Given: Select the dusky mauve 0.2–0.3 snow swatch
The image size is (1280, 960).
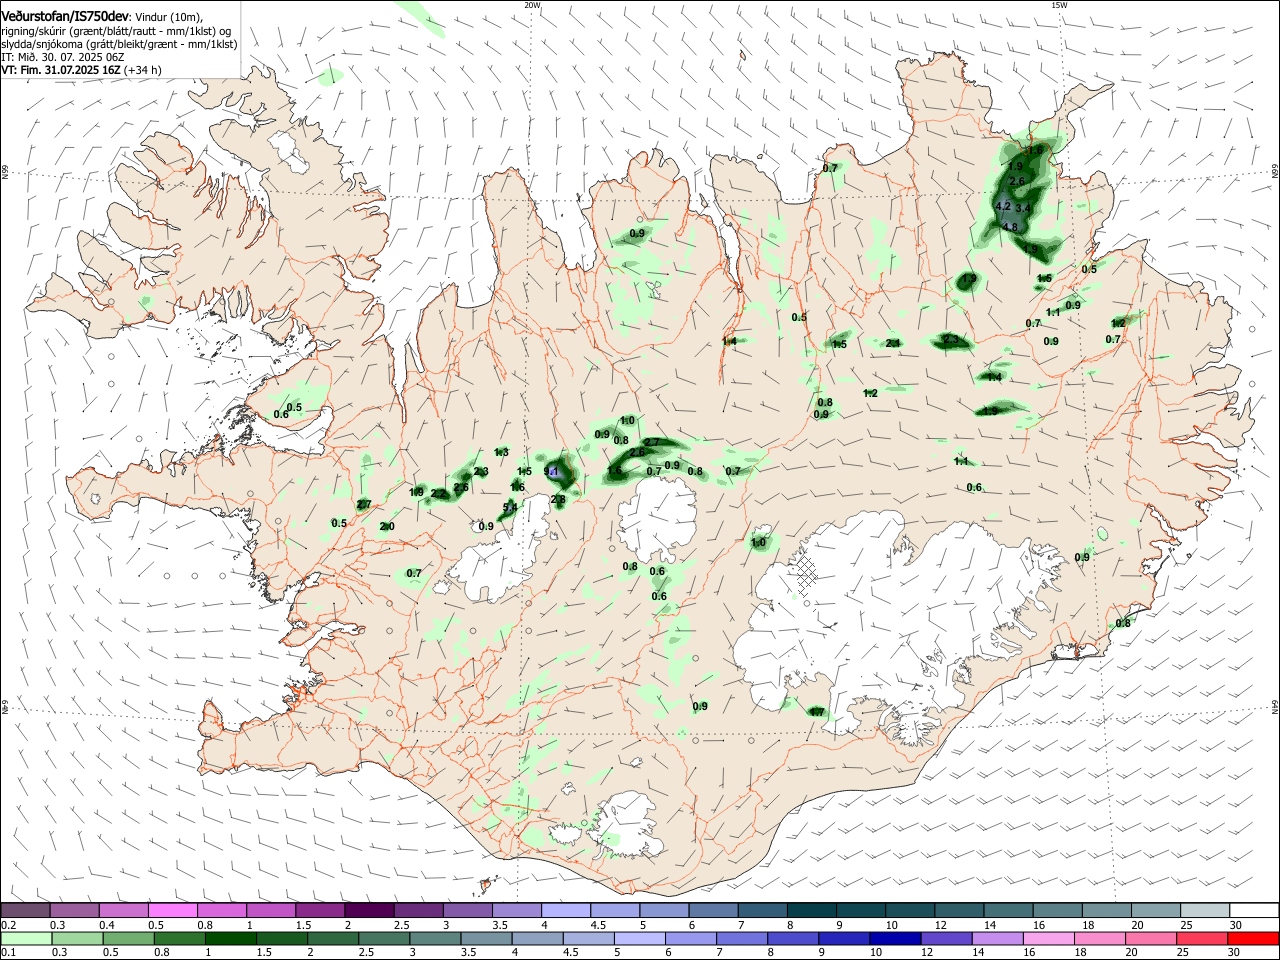Looking at the screenshot, I should (x=25, y=910).
